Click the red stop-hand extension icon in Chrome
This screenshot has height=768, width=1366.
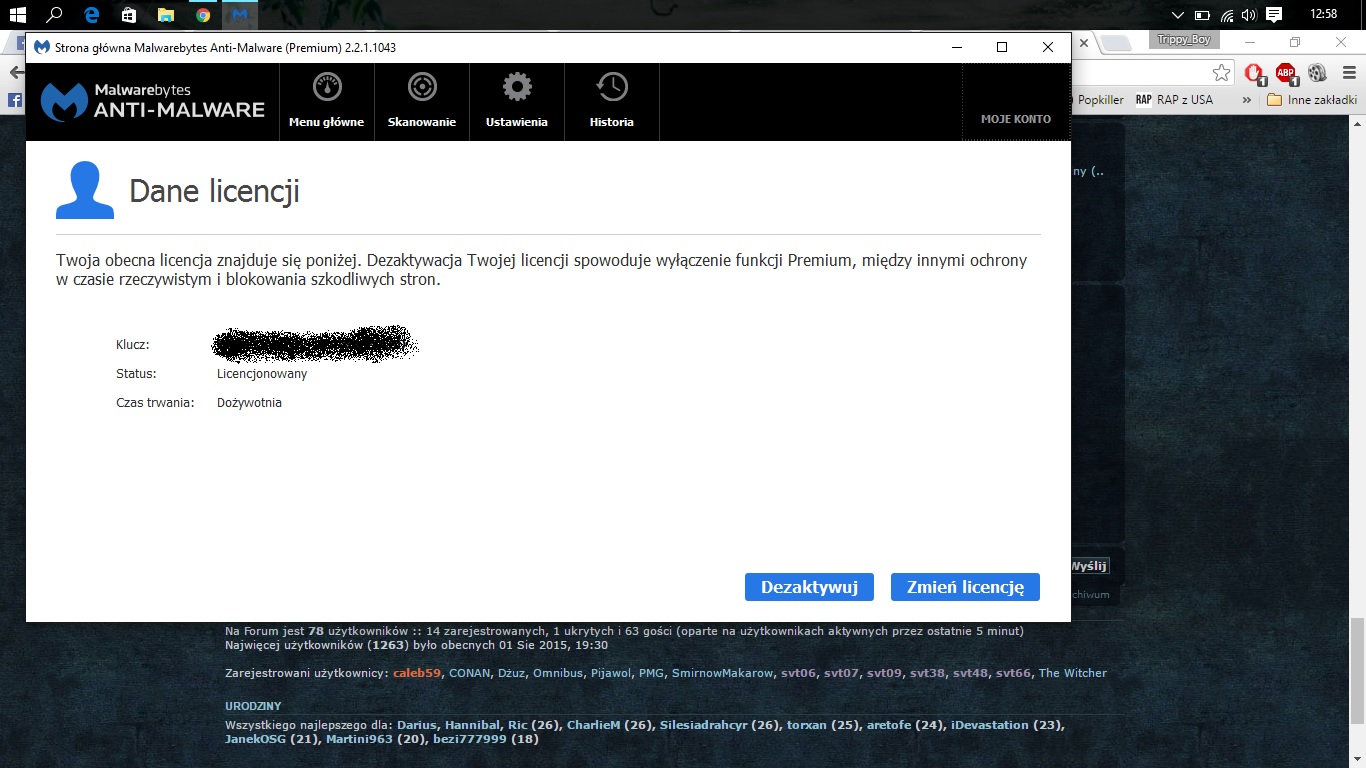1254,73
